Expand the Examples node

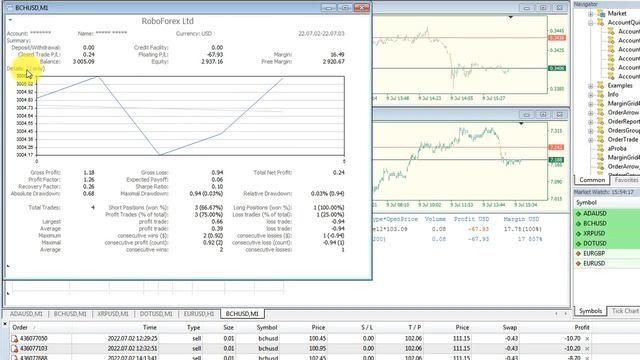click(591, 86)
